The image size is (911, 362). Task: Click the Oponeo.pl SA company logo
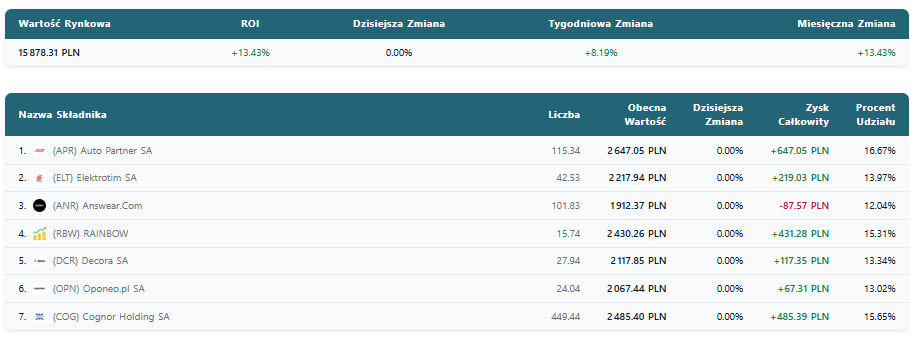tap(40, 289)
